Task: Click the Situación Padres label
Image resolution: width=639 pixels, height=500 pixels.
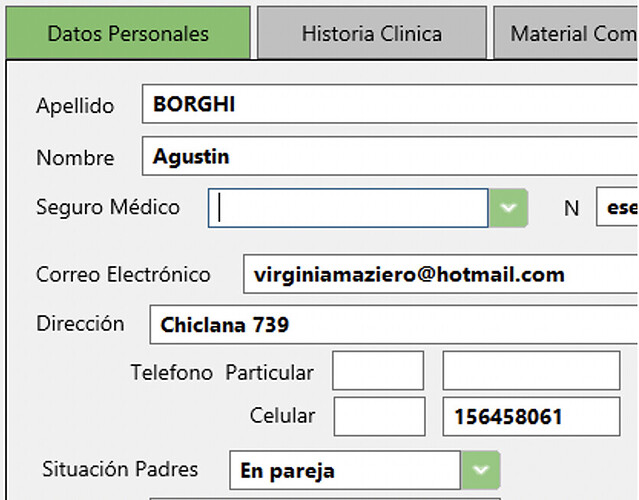Action: (x=120, y=469)
